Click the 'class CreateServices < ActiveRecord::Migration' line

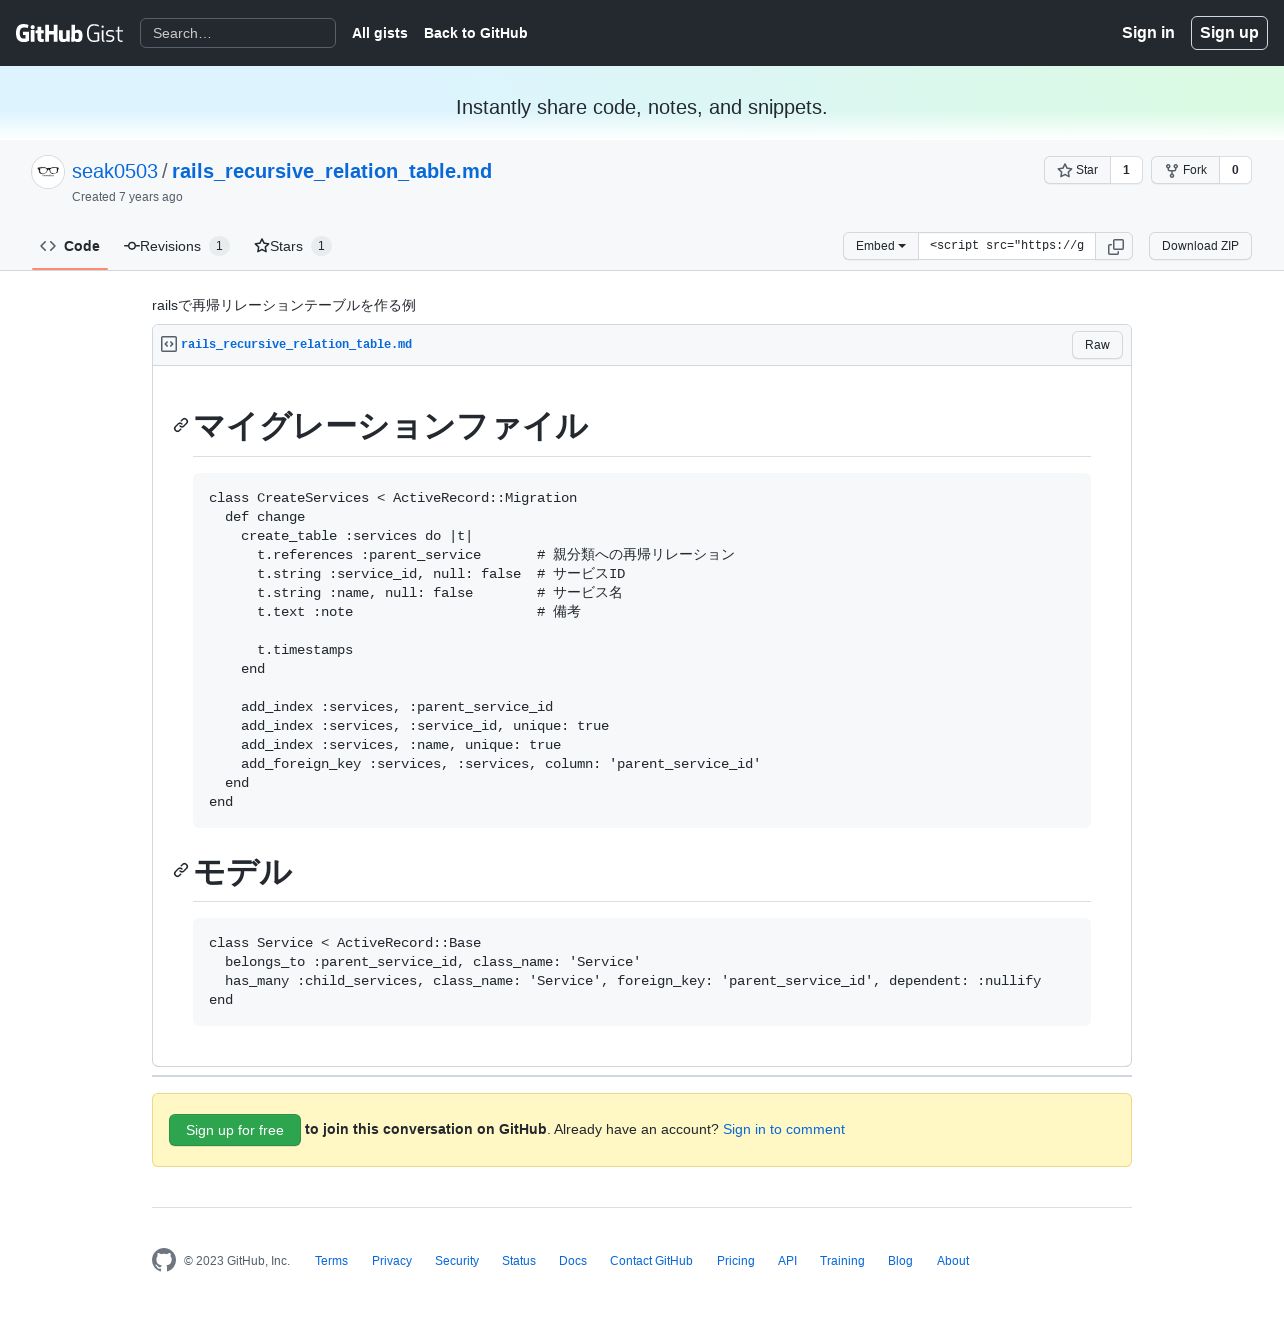[393, 498]
